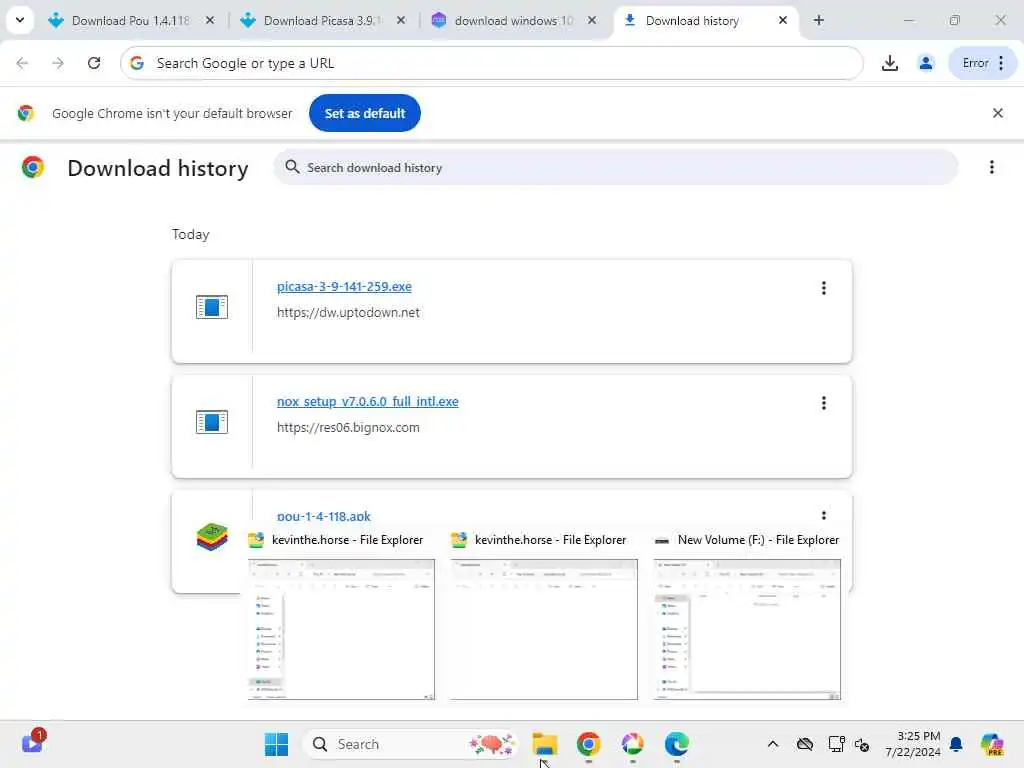Click Set as default button
1024x768 pixels.
(x=364, y=114)
